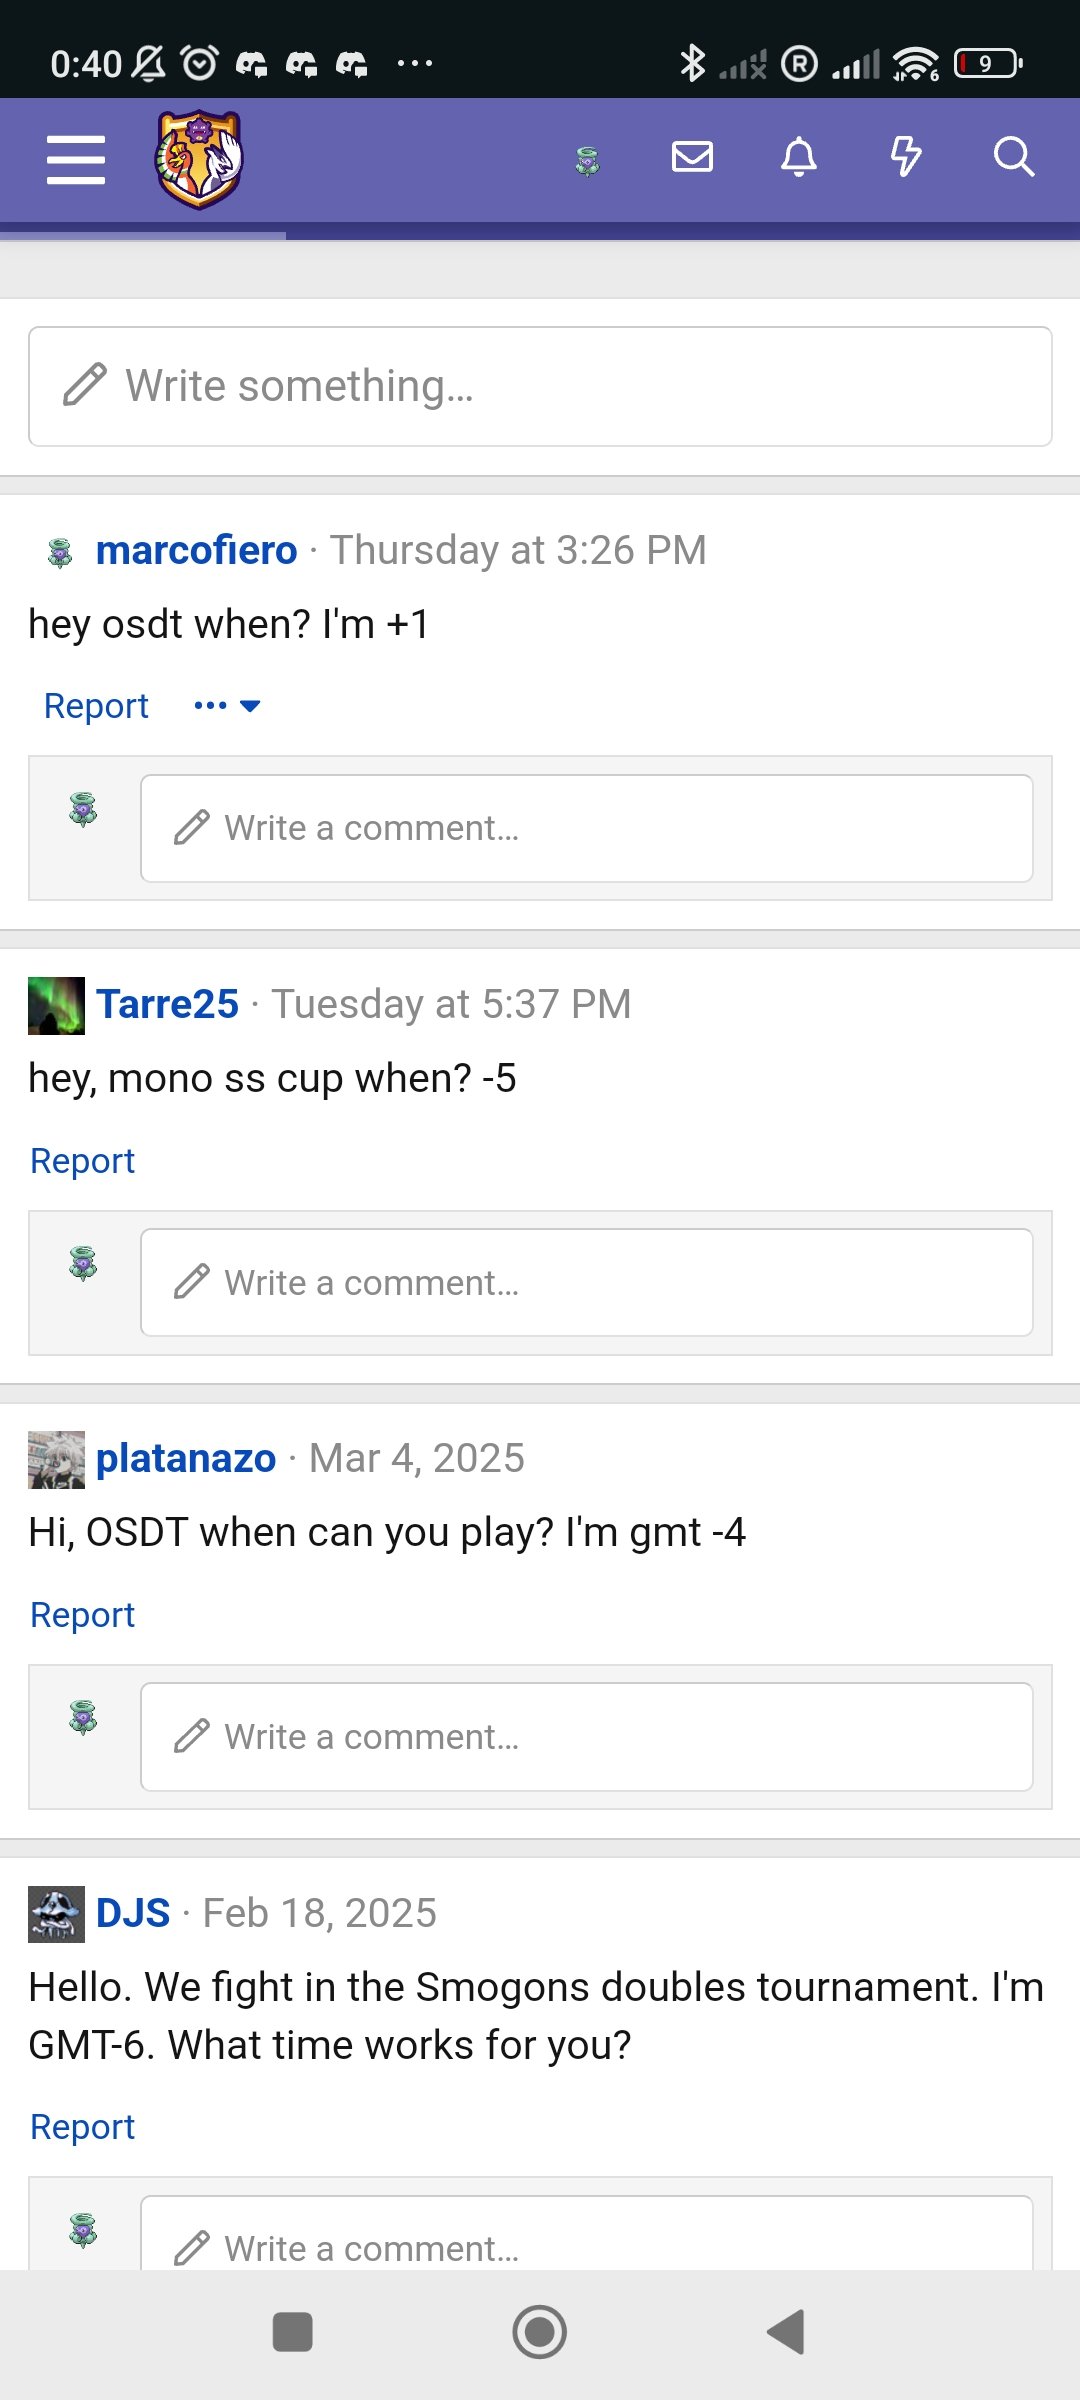The image size is (1080, 2400).
Task: Open the hamburger navigation menu
Action: (x=76, y=160)
